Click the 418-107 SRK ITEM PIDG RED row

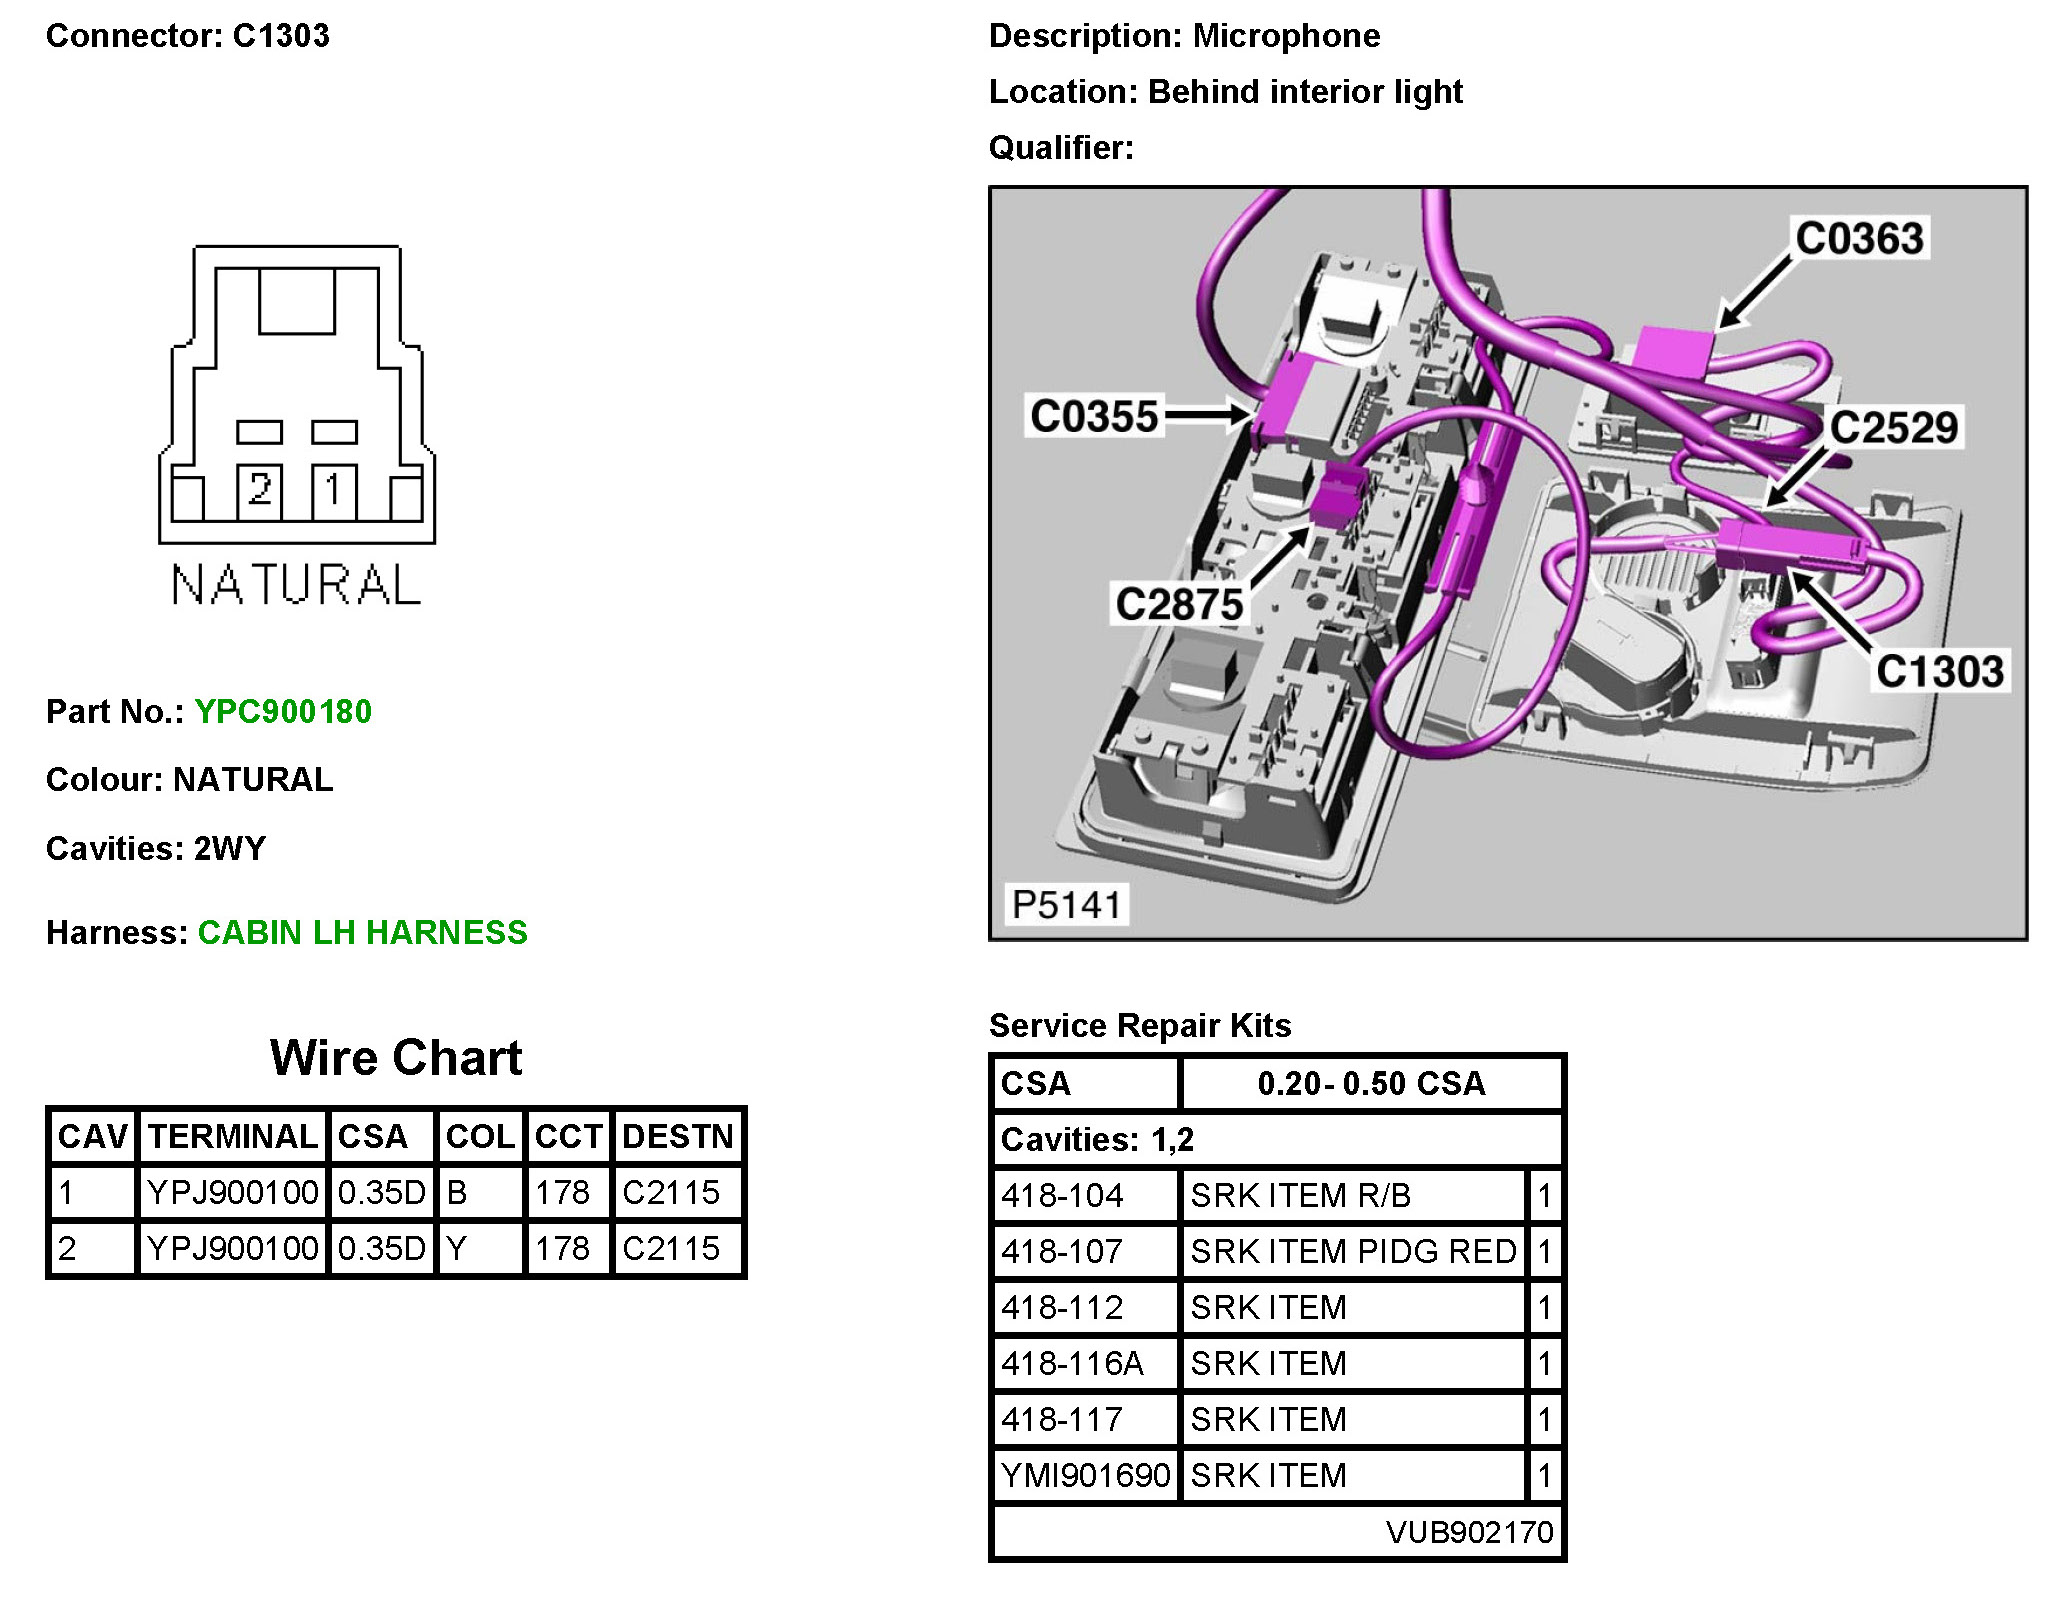tap(1352, 1251)
